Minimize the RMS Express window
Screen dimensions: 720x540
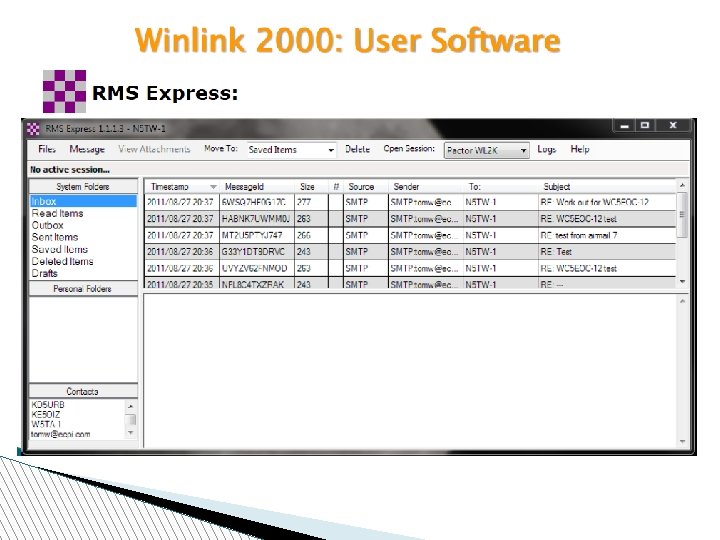click(x=624, y=125)
